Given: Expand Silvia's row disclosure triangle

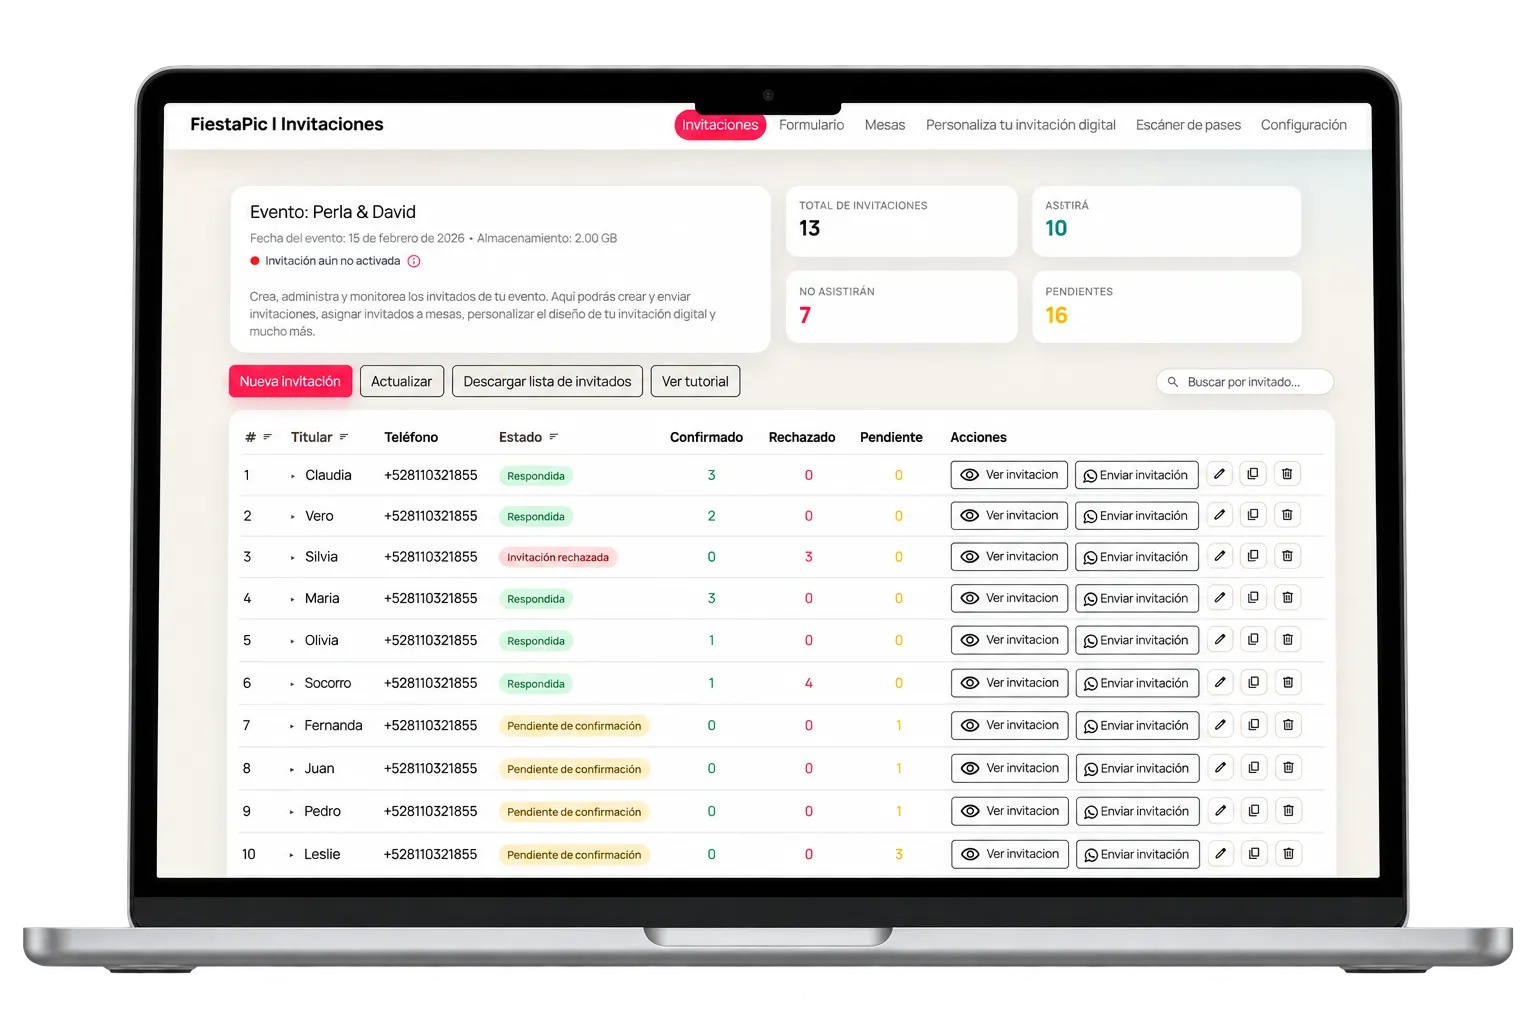Looking at the screenshot, I should tap(292, 558).
